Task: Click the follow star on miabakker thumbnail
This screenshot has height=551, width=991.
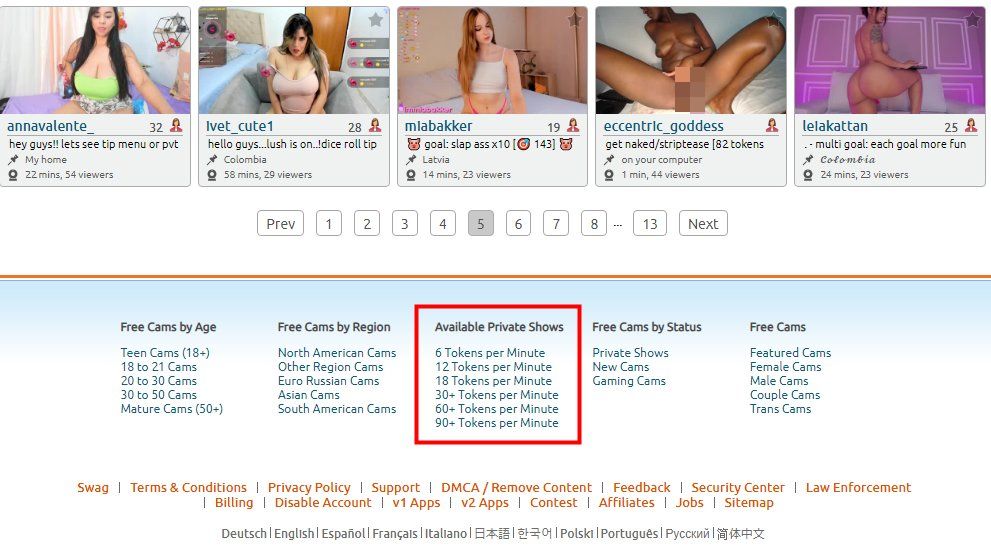Action: pos(575,20)
